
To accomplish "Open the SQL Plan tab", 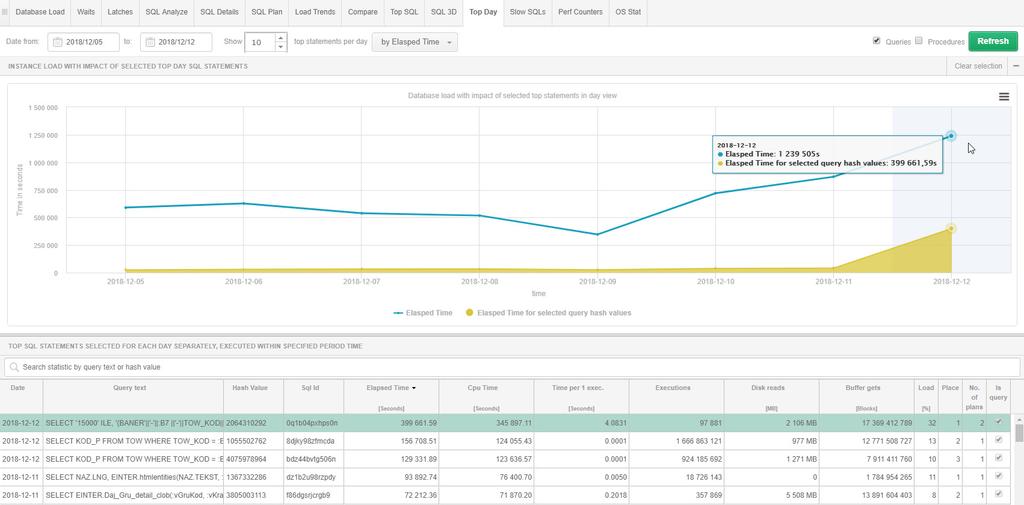I will pyautogui.click(x=266, y=12).
